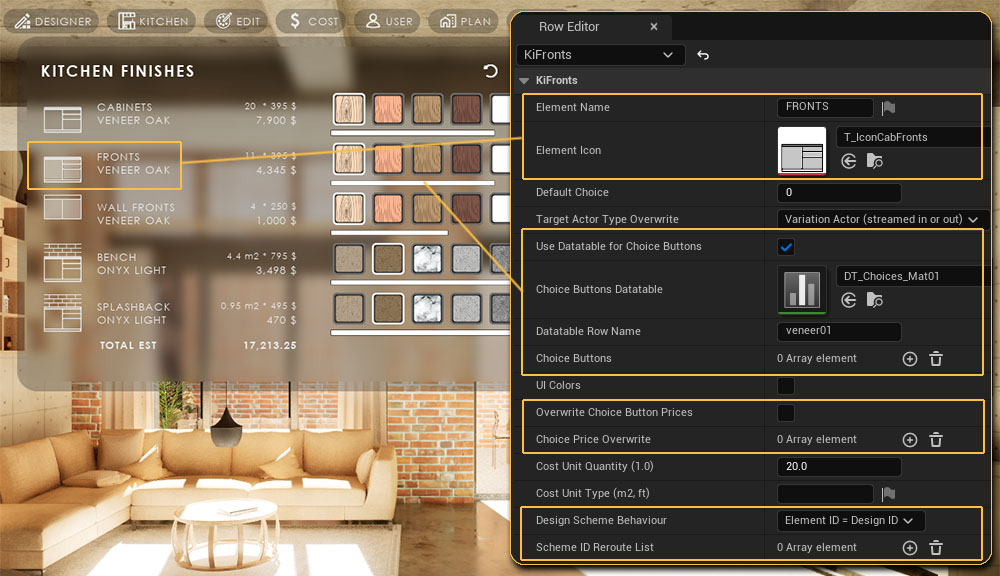Click the reset arrow next to KiFronts dropdown
Screen dimensions: 1000x576
pos(703,55)
